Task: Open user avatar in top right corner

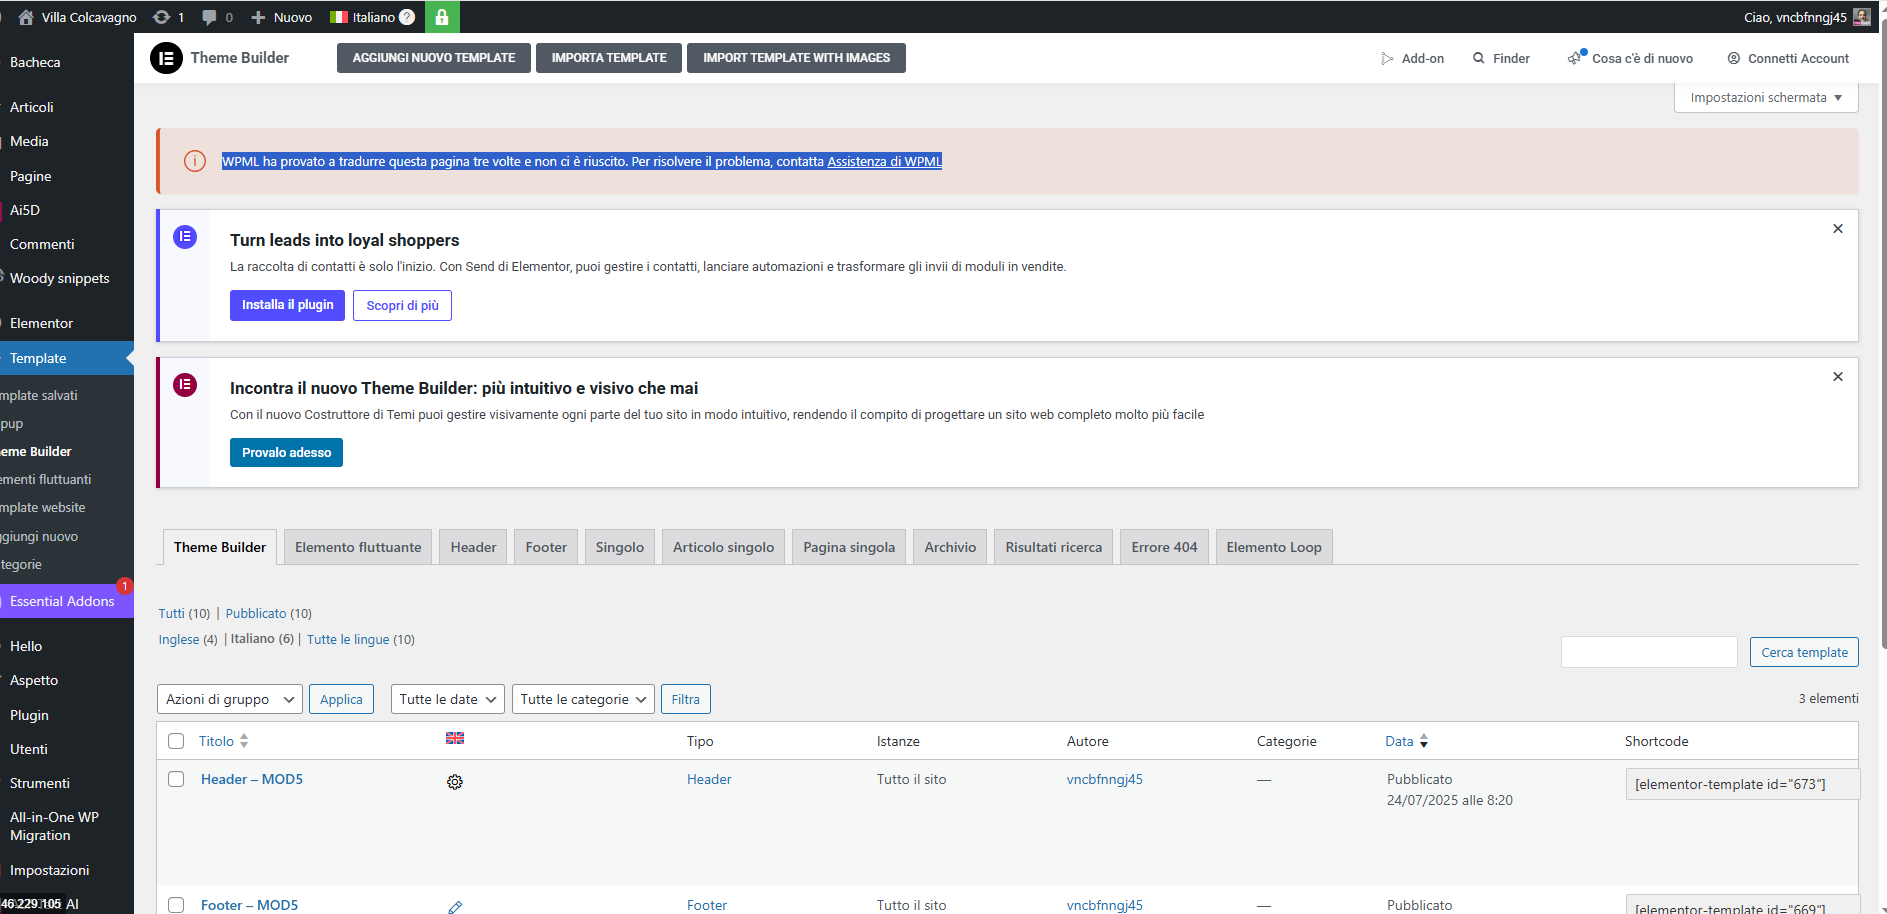Action: pyautogui.click(x=1861, y=17)
